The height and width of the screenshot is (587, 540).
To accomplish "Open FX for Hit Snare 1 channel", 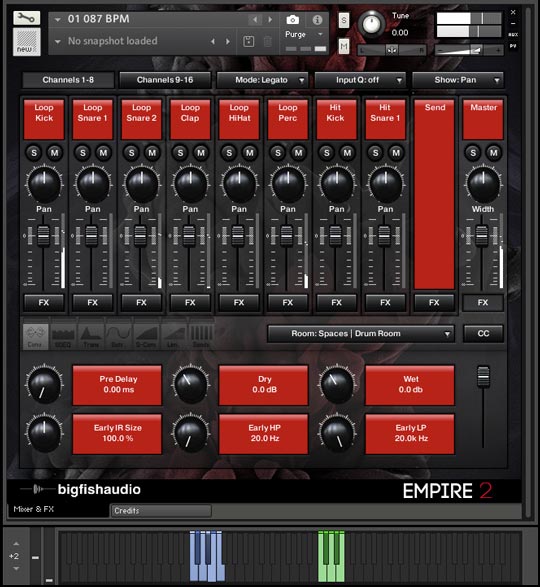I will [385, 302].
